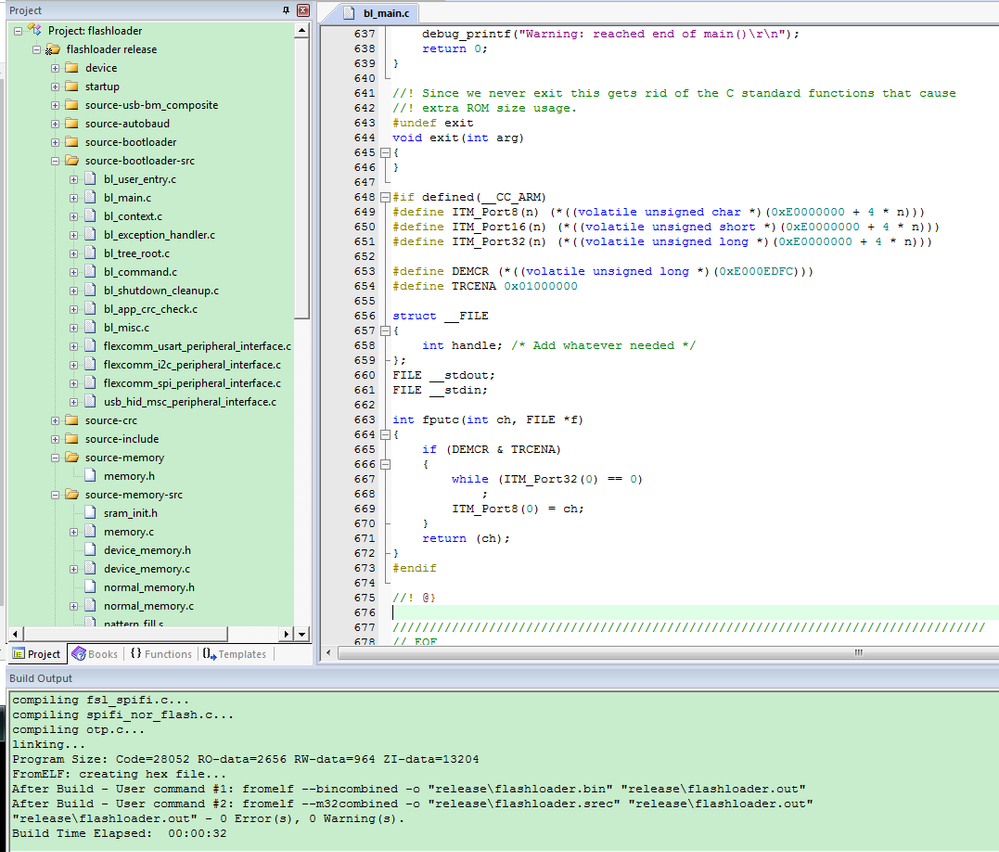Expand the source-include folder
The height and width of the screenshot is (852, 999).
point(55,439)
